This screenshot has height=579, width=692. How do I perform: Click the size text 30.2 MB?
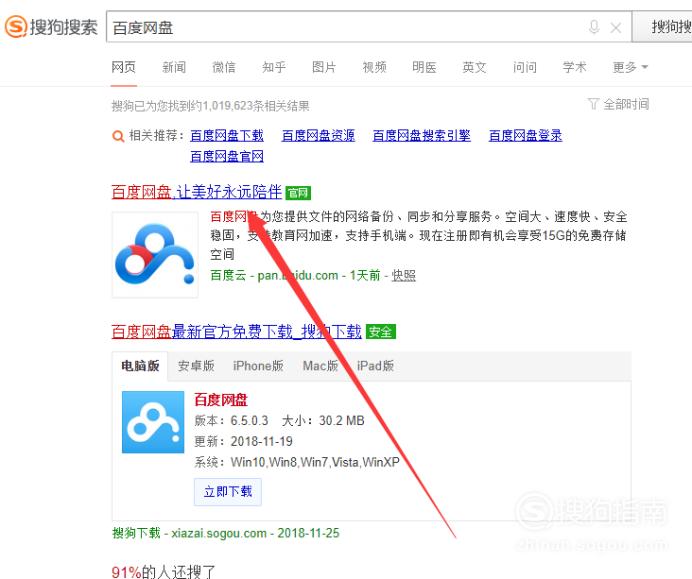(x=342, y=421)
